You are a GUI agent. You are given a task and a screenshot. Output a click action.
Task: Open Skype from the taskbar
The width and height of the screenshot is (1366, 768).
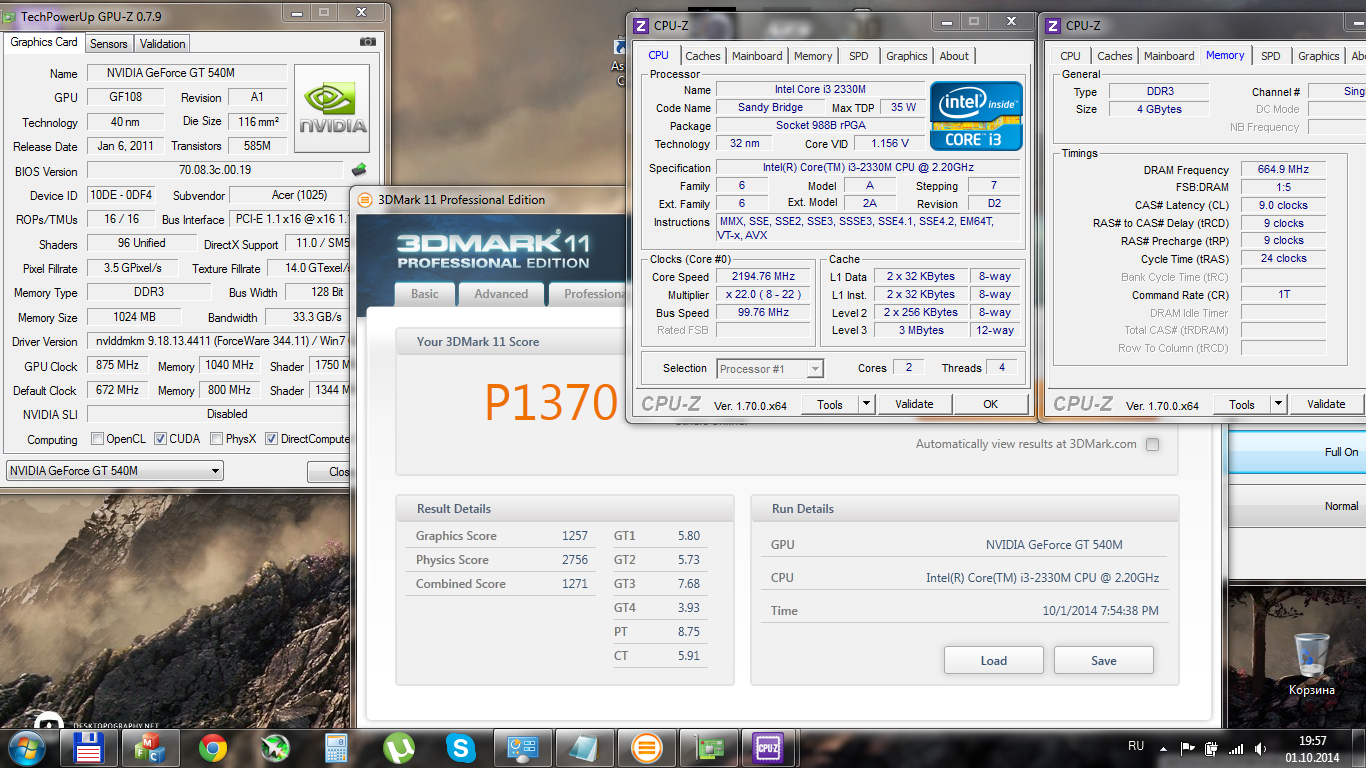(461, 748)
